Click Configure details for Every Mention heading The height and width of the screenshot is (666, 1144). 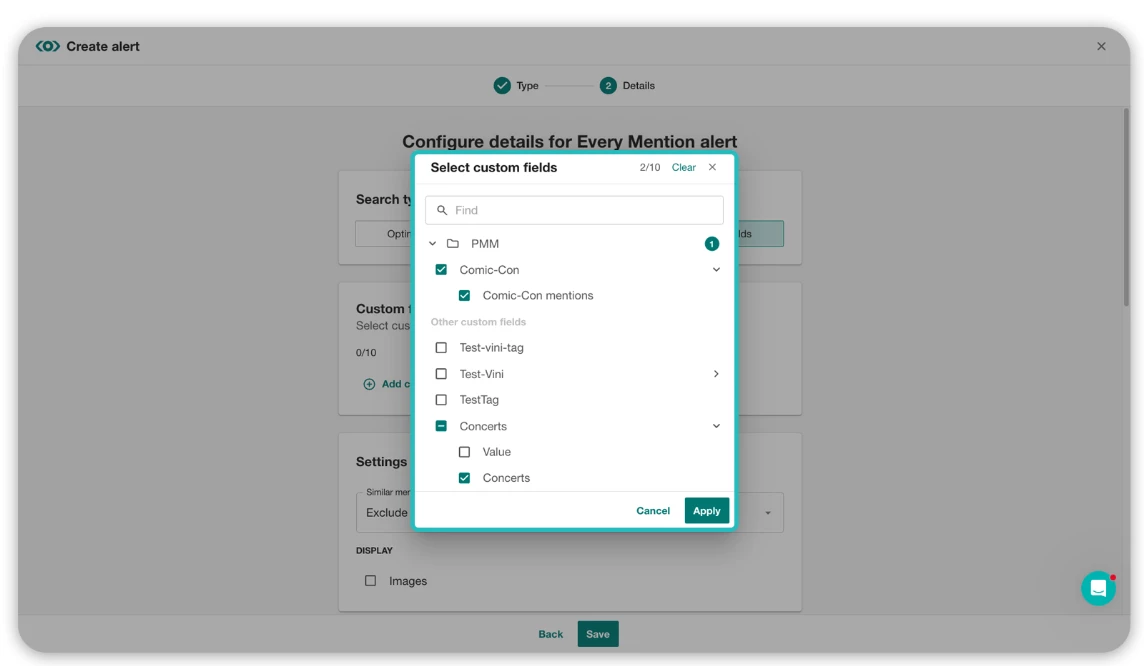tap(570, 142)
